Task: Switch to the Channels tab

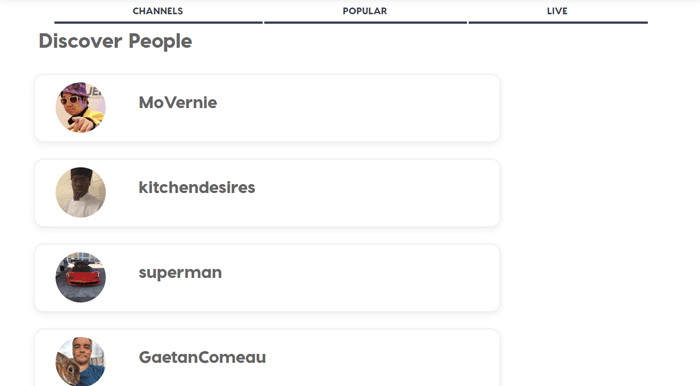Action: tap(158, 11)
